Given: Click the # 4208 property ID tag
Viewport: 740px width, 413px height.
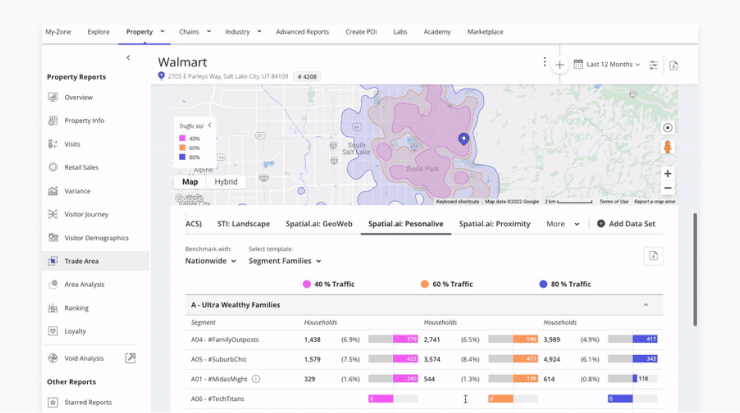Looking at the screenshot, I should 307,76.
